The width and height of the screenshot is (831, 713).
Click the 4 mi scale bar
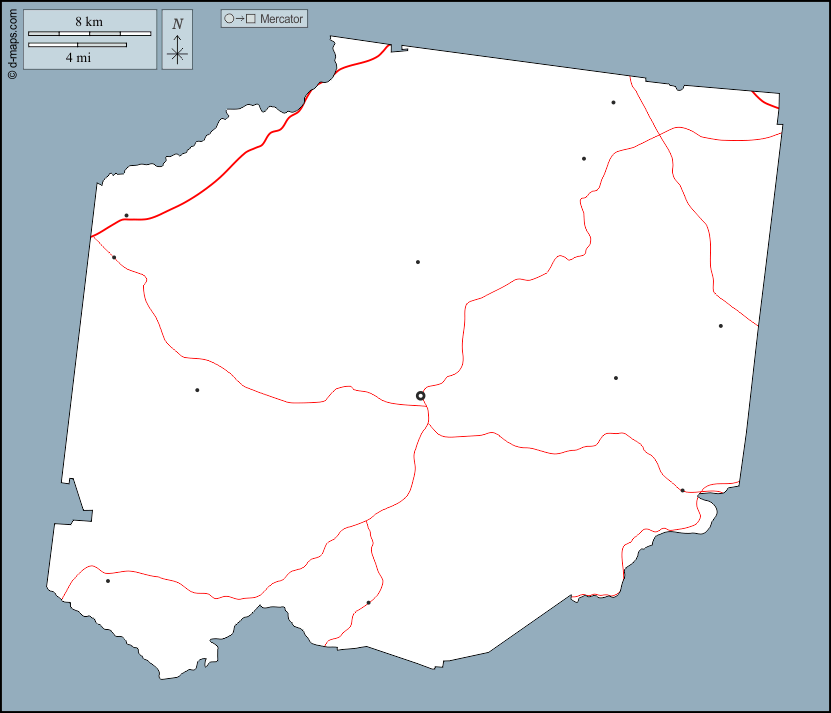[77, 45]
